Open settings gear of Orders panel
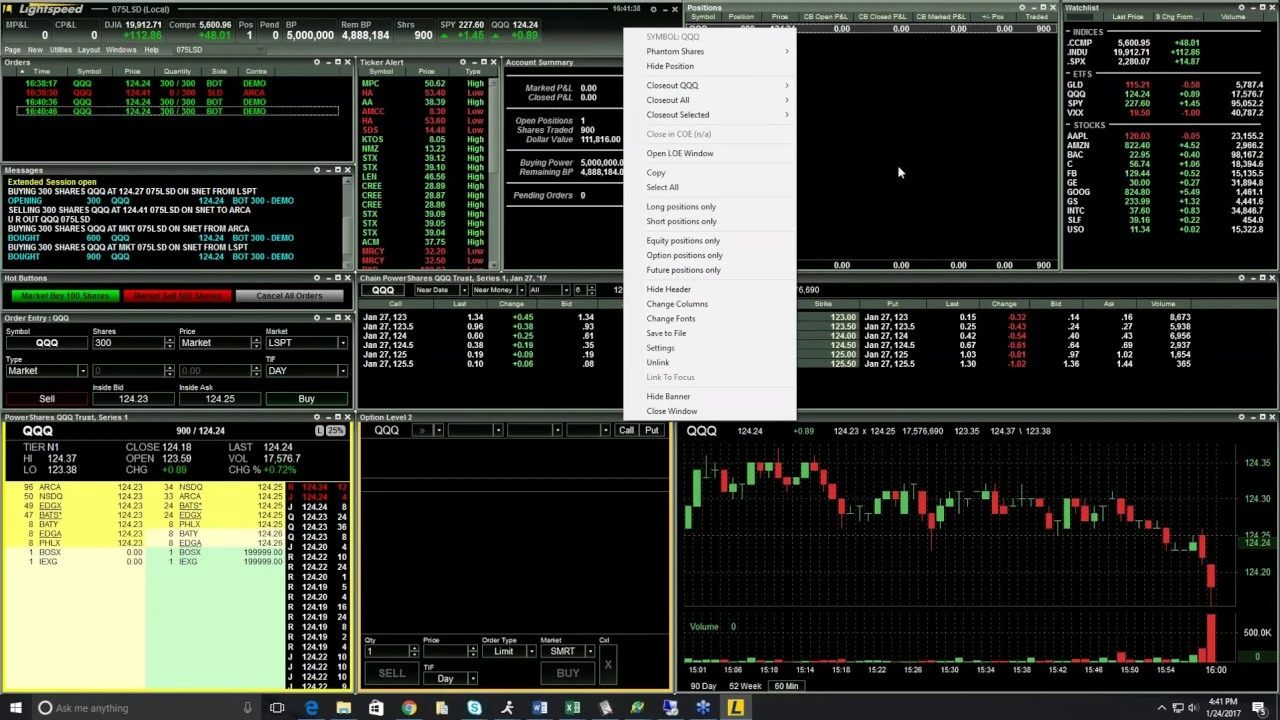Viewport: 1280px width, 720px height. [317, 62]
